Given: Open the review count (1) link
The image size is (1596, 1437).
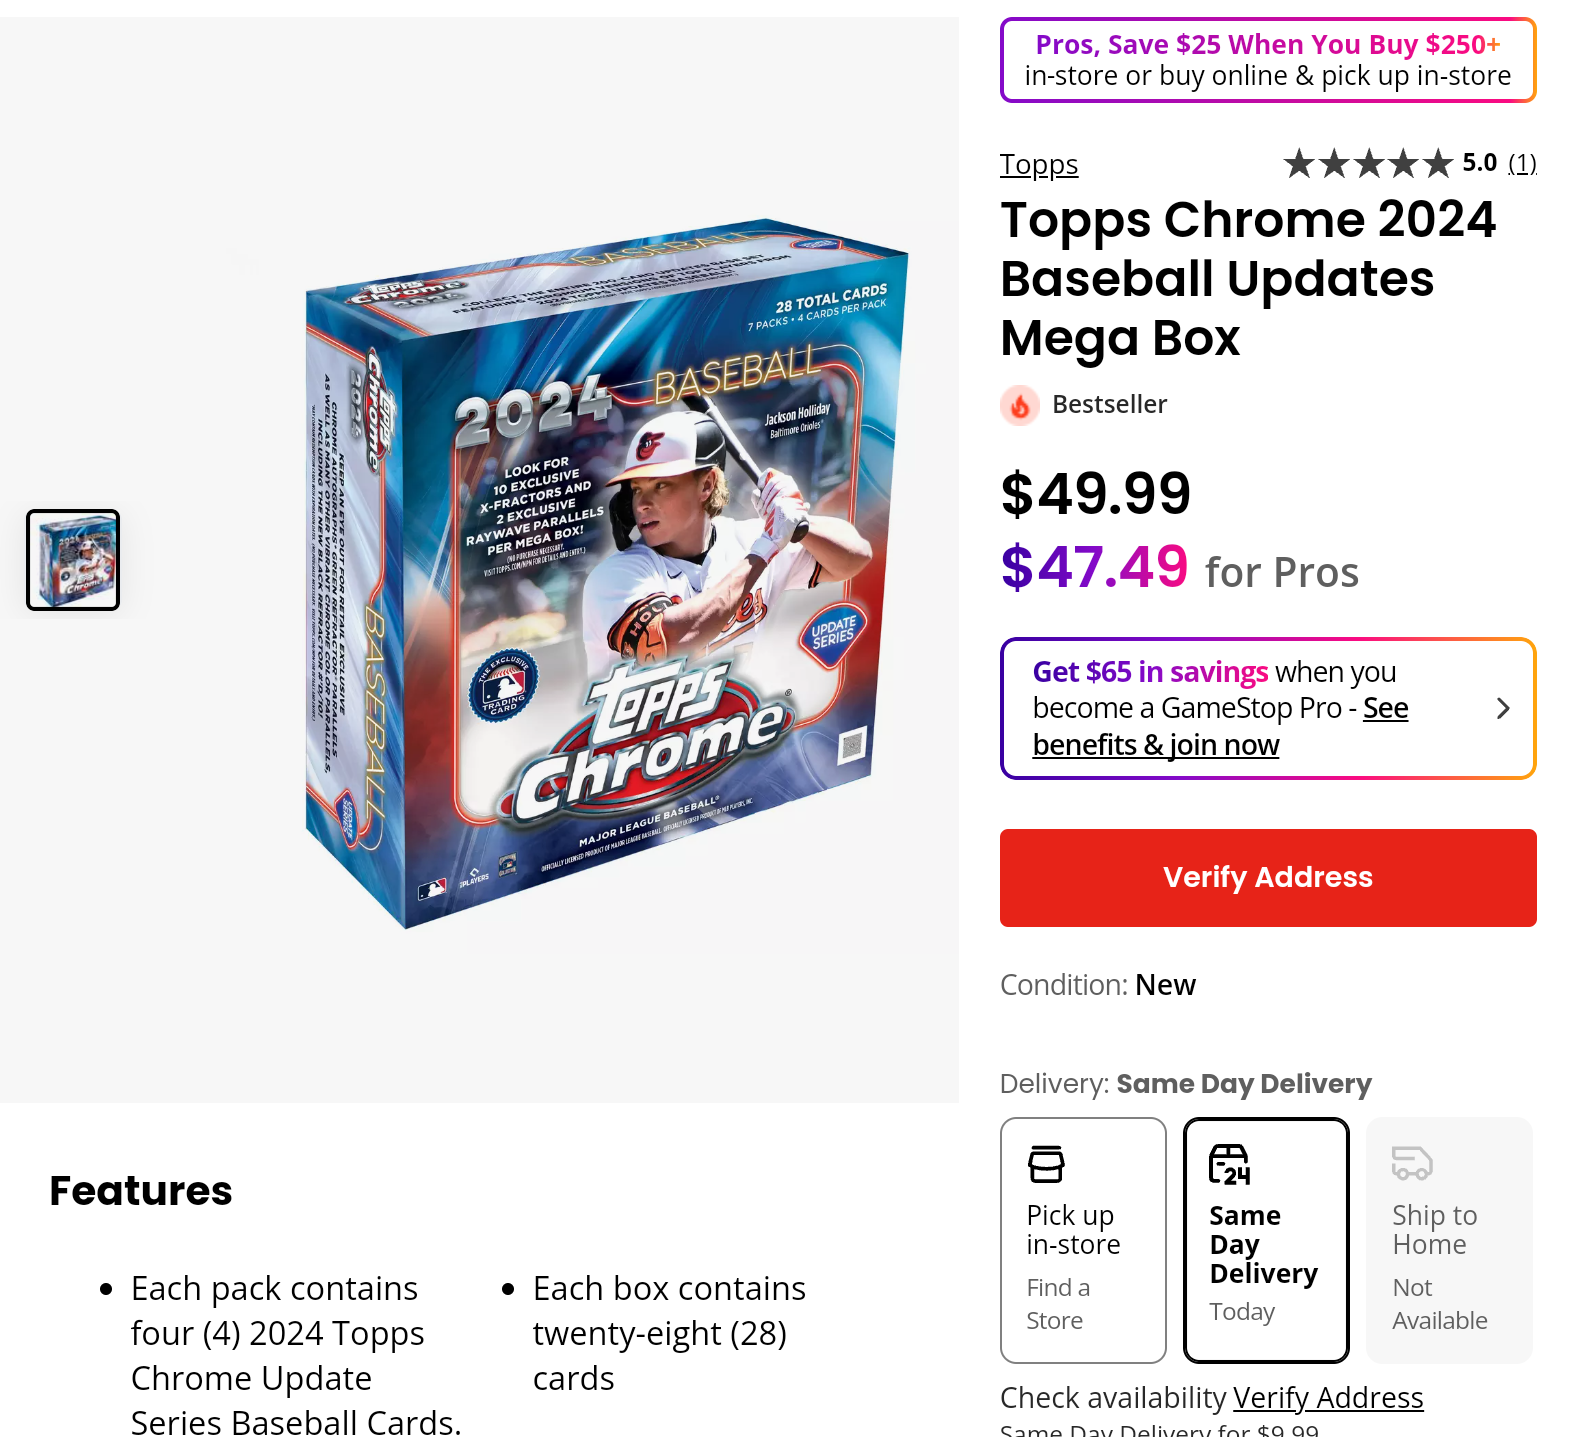Looking at the screenshot, I should tap(1522, 163).
